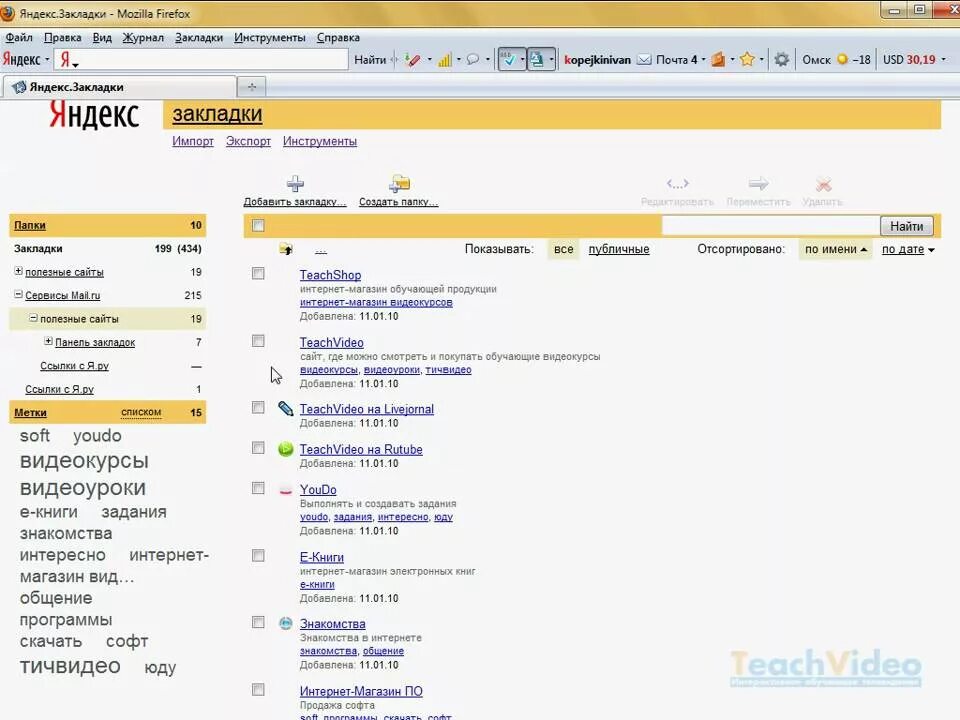Check the Интернет-Магазин ПО checkbox

coord(258,690)
